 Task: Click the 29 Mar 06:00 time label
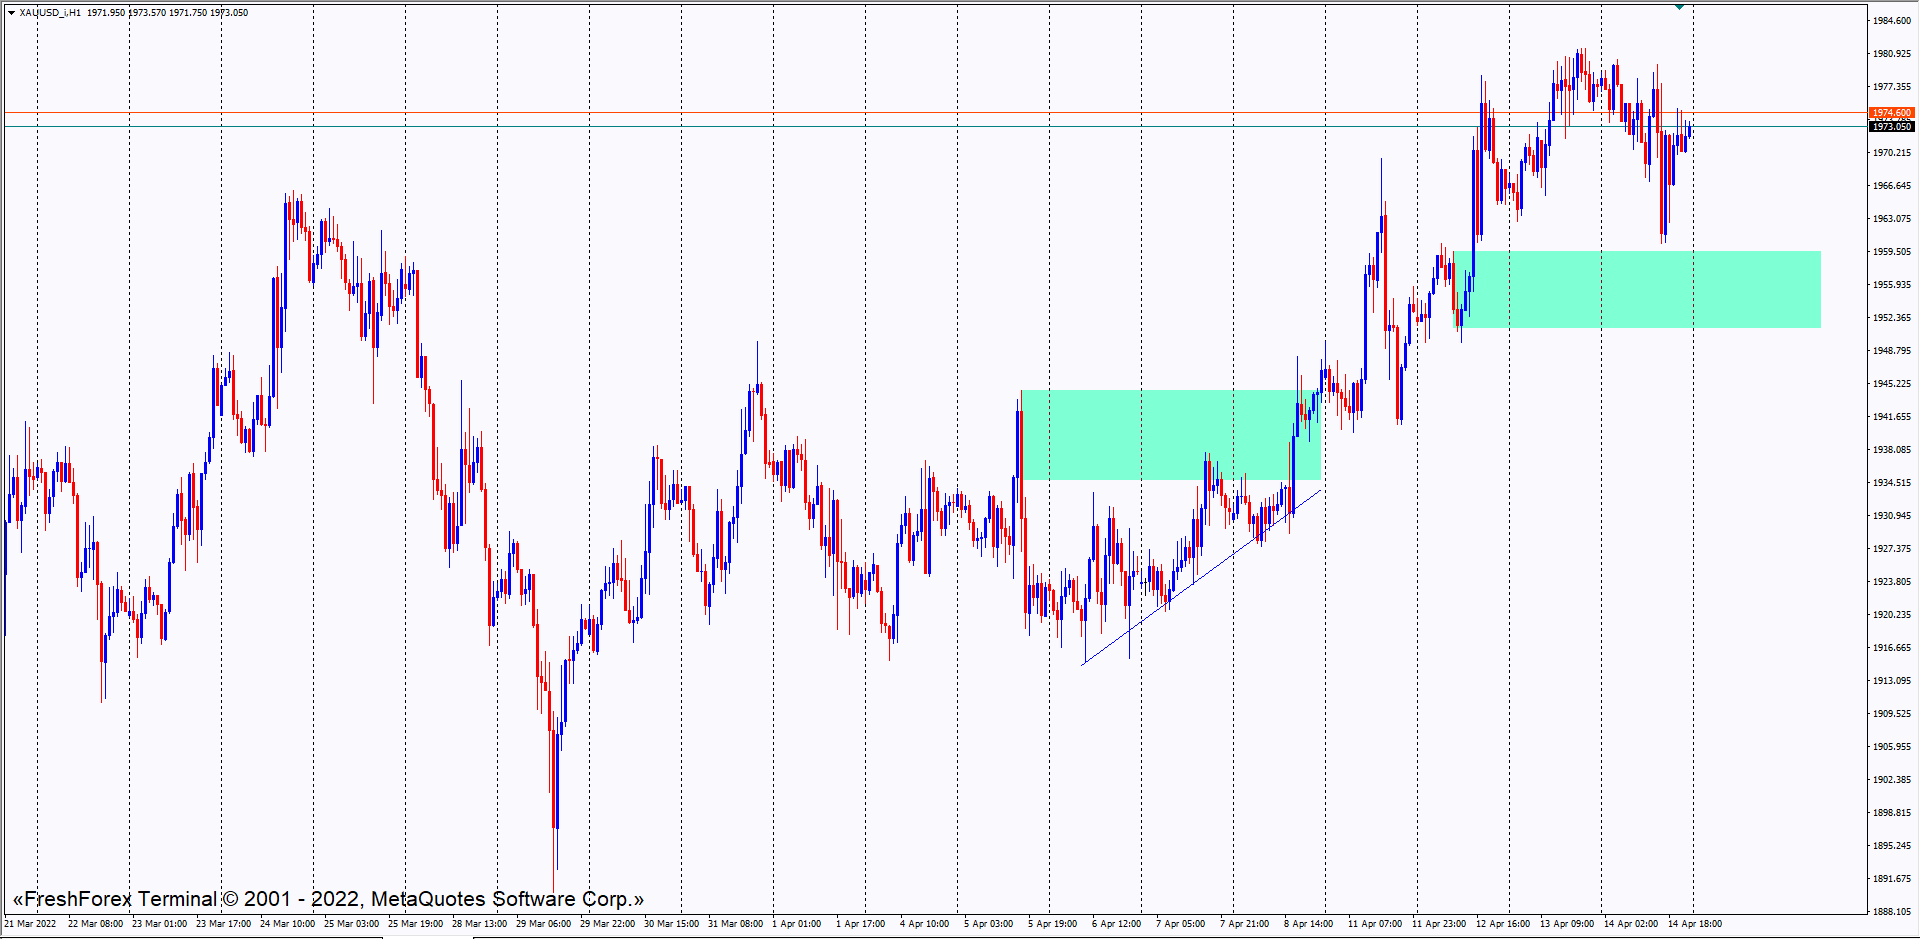(x=543, y=924)
